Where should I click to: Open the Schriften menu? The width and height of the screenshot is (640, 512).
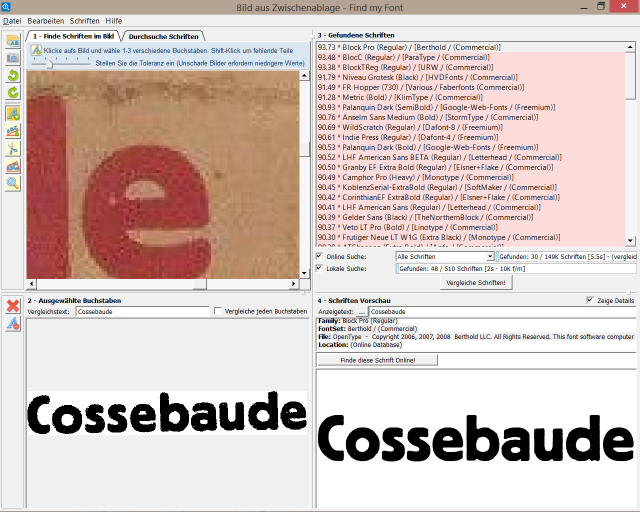point(84,21)
